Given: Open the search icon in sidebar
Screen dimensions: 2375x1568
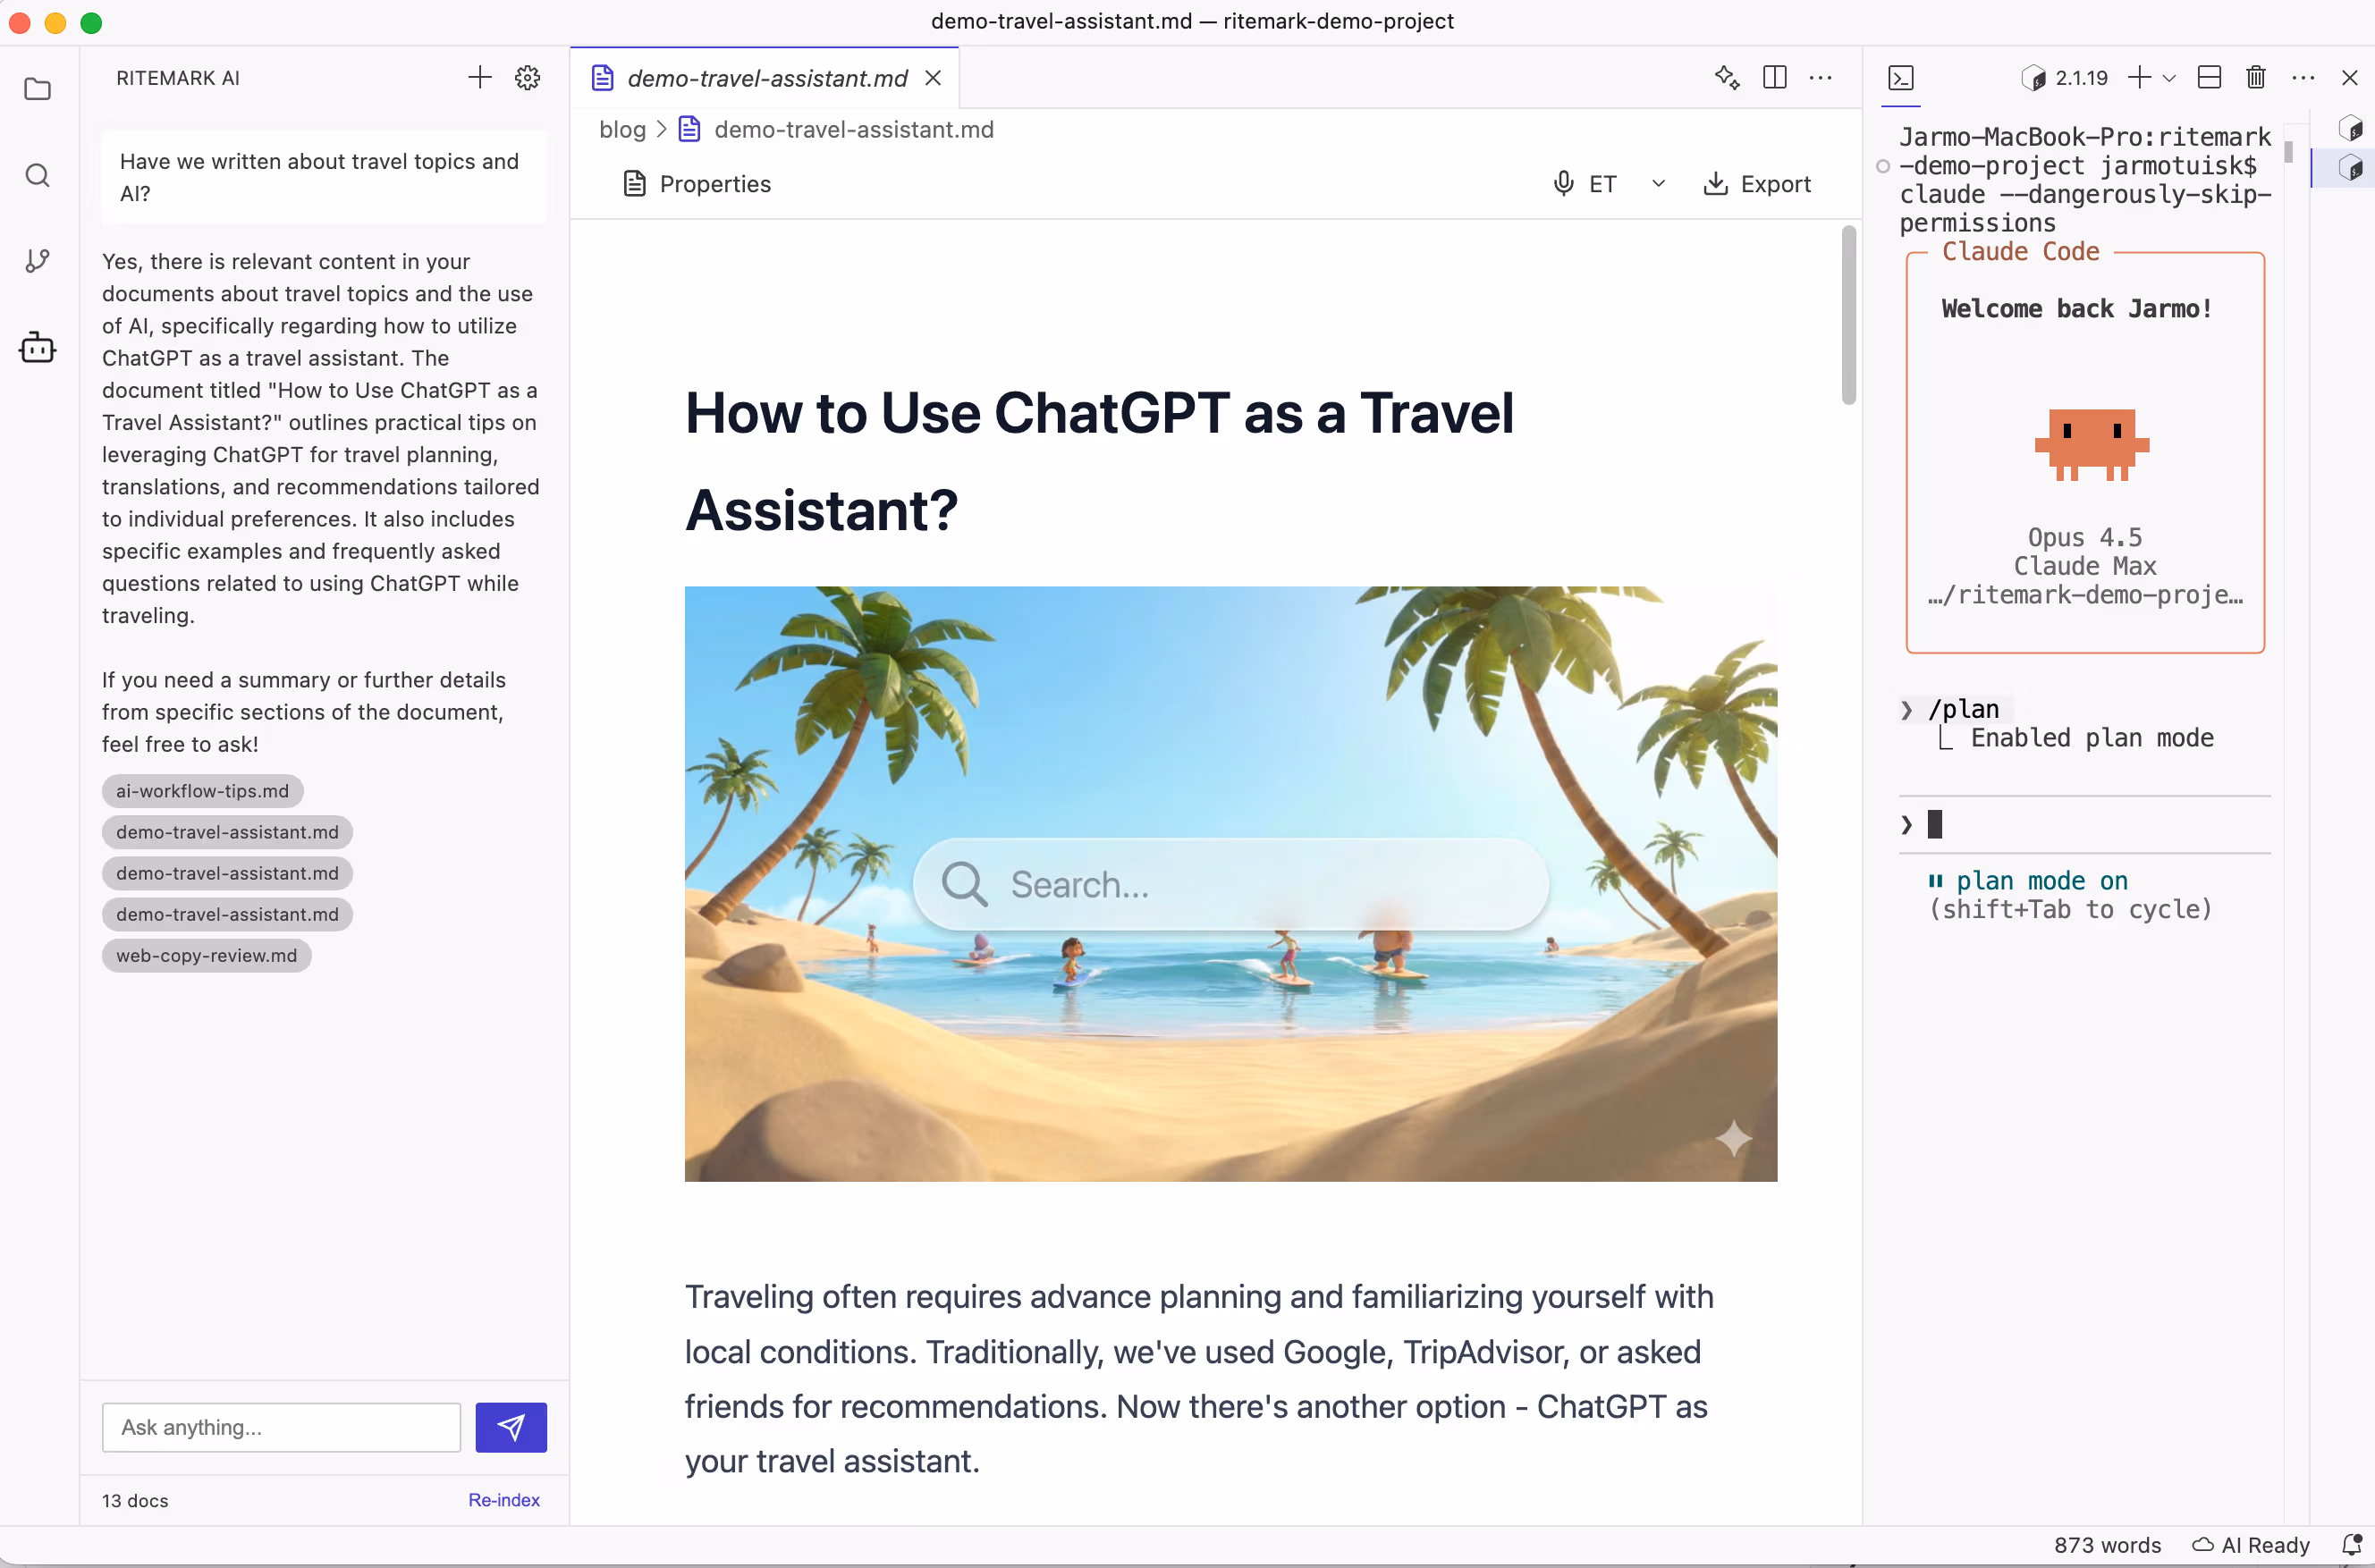Looking at the screenshot, I should 38,175.
